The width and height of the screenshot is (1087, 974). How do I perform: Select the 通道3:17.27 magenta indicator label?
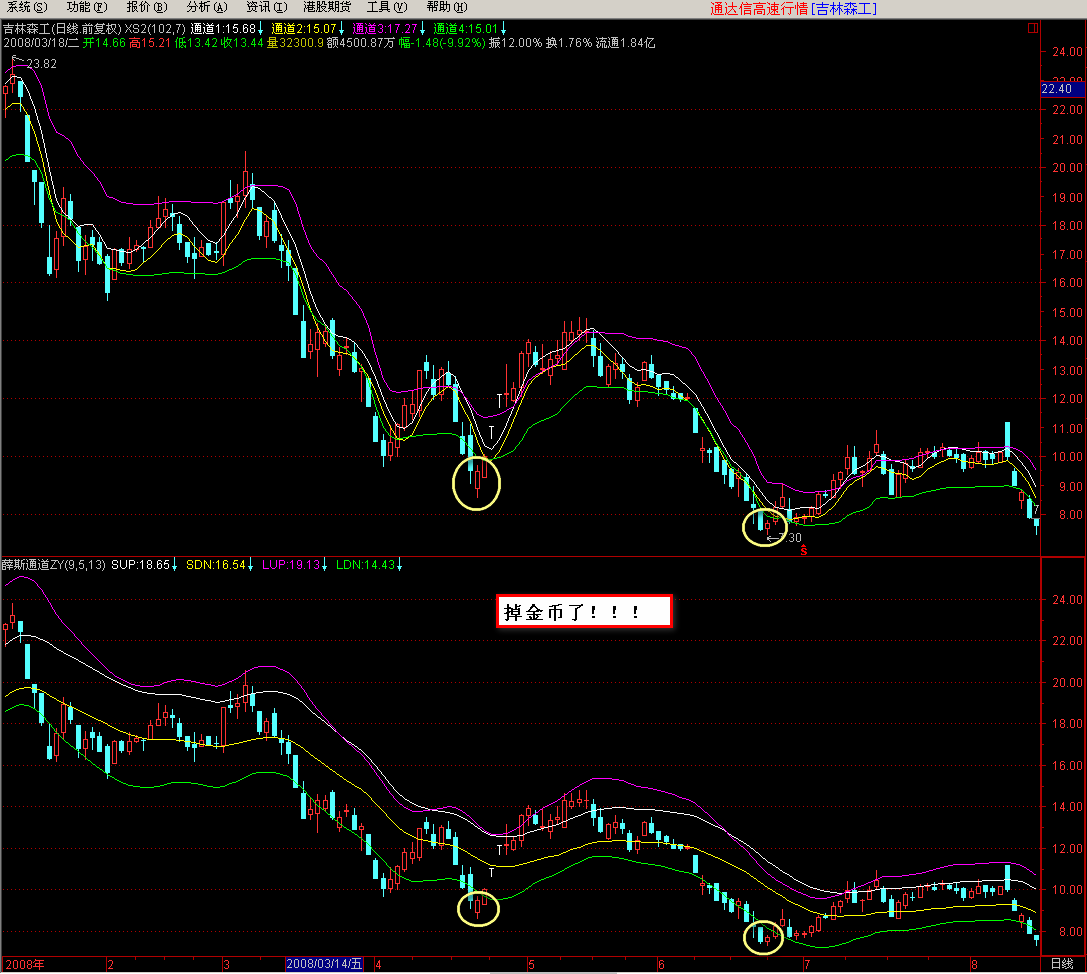[x=385, y=28]
